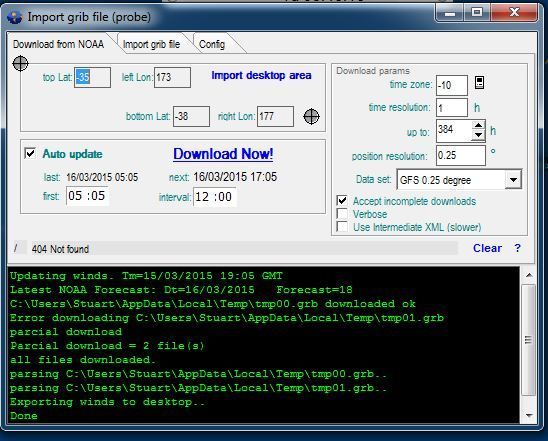Click the bottom Lat input field

pyautogui.click(x=191, y=116)
